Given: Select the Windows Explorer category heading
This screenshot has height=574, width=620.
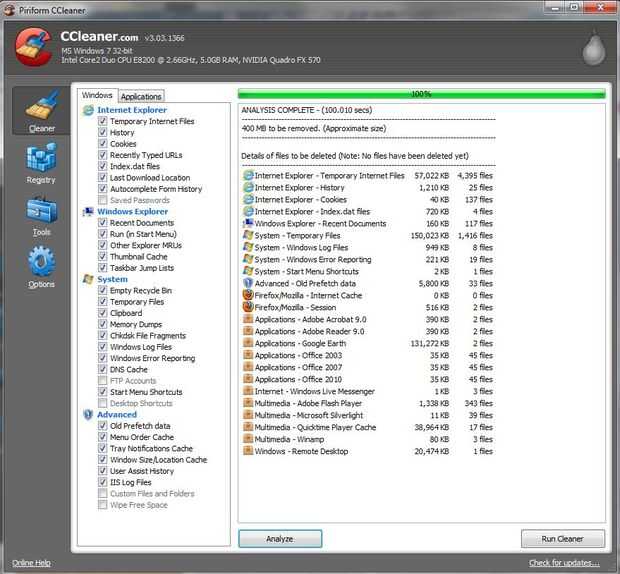Looking at the screenshot, I should pyautogui.click(x=132, y=211).
